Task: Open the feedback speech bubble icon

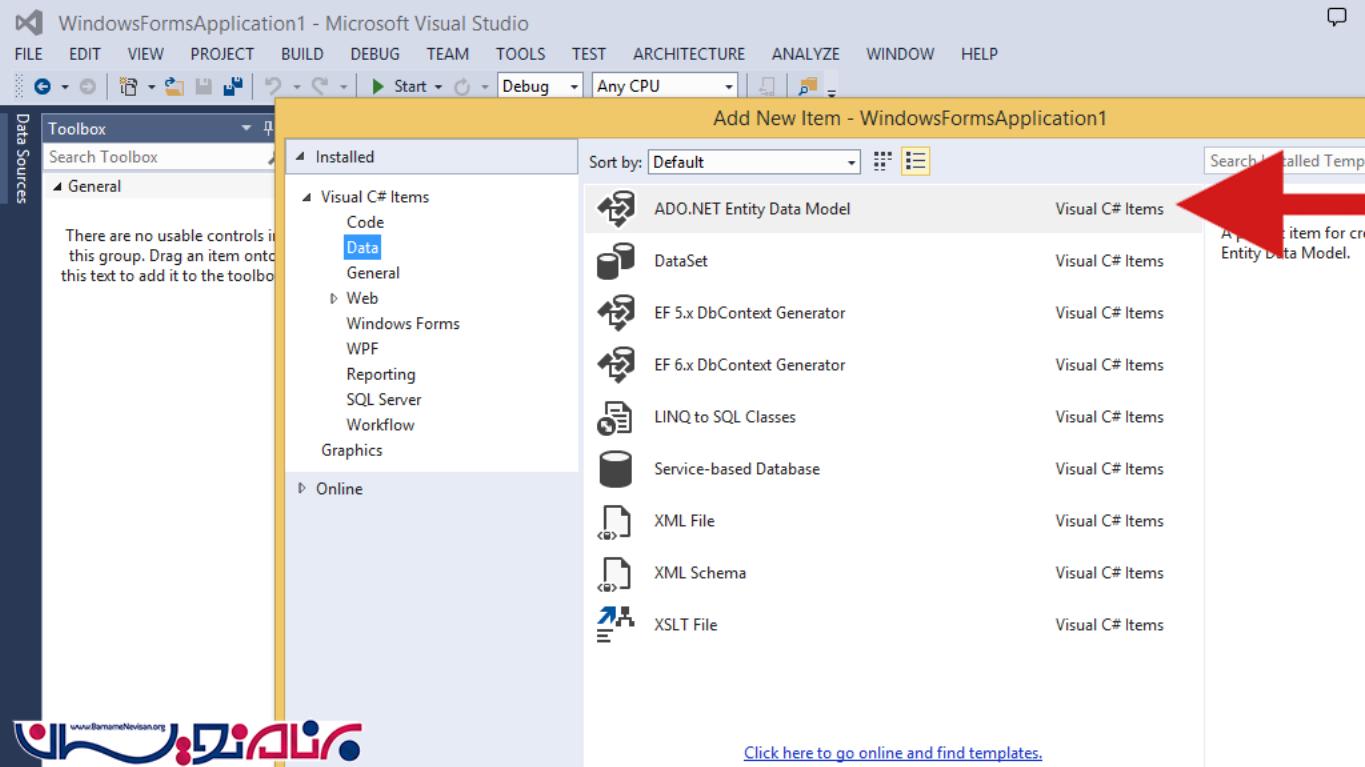Action: click(1336, 17)
